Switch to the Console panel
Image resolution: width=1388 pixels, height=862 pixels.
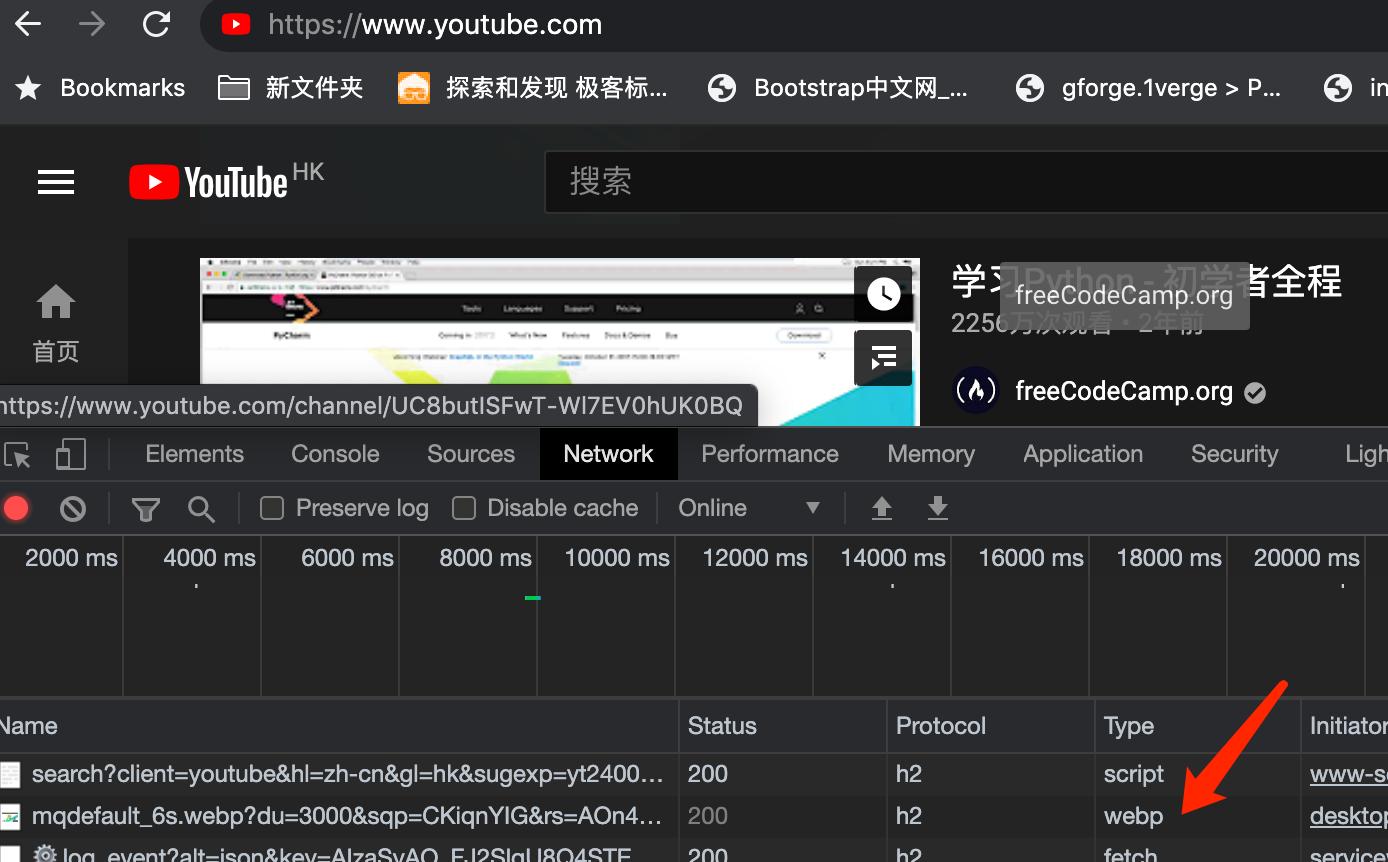coord(334,453)
